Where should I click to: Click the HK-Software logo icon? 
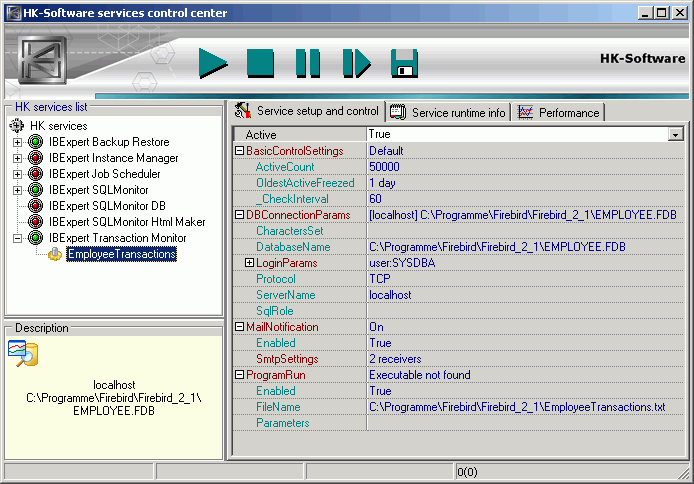42,60
